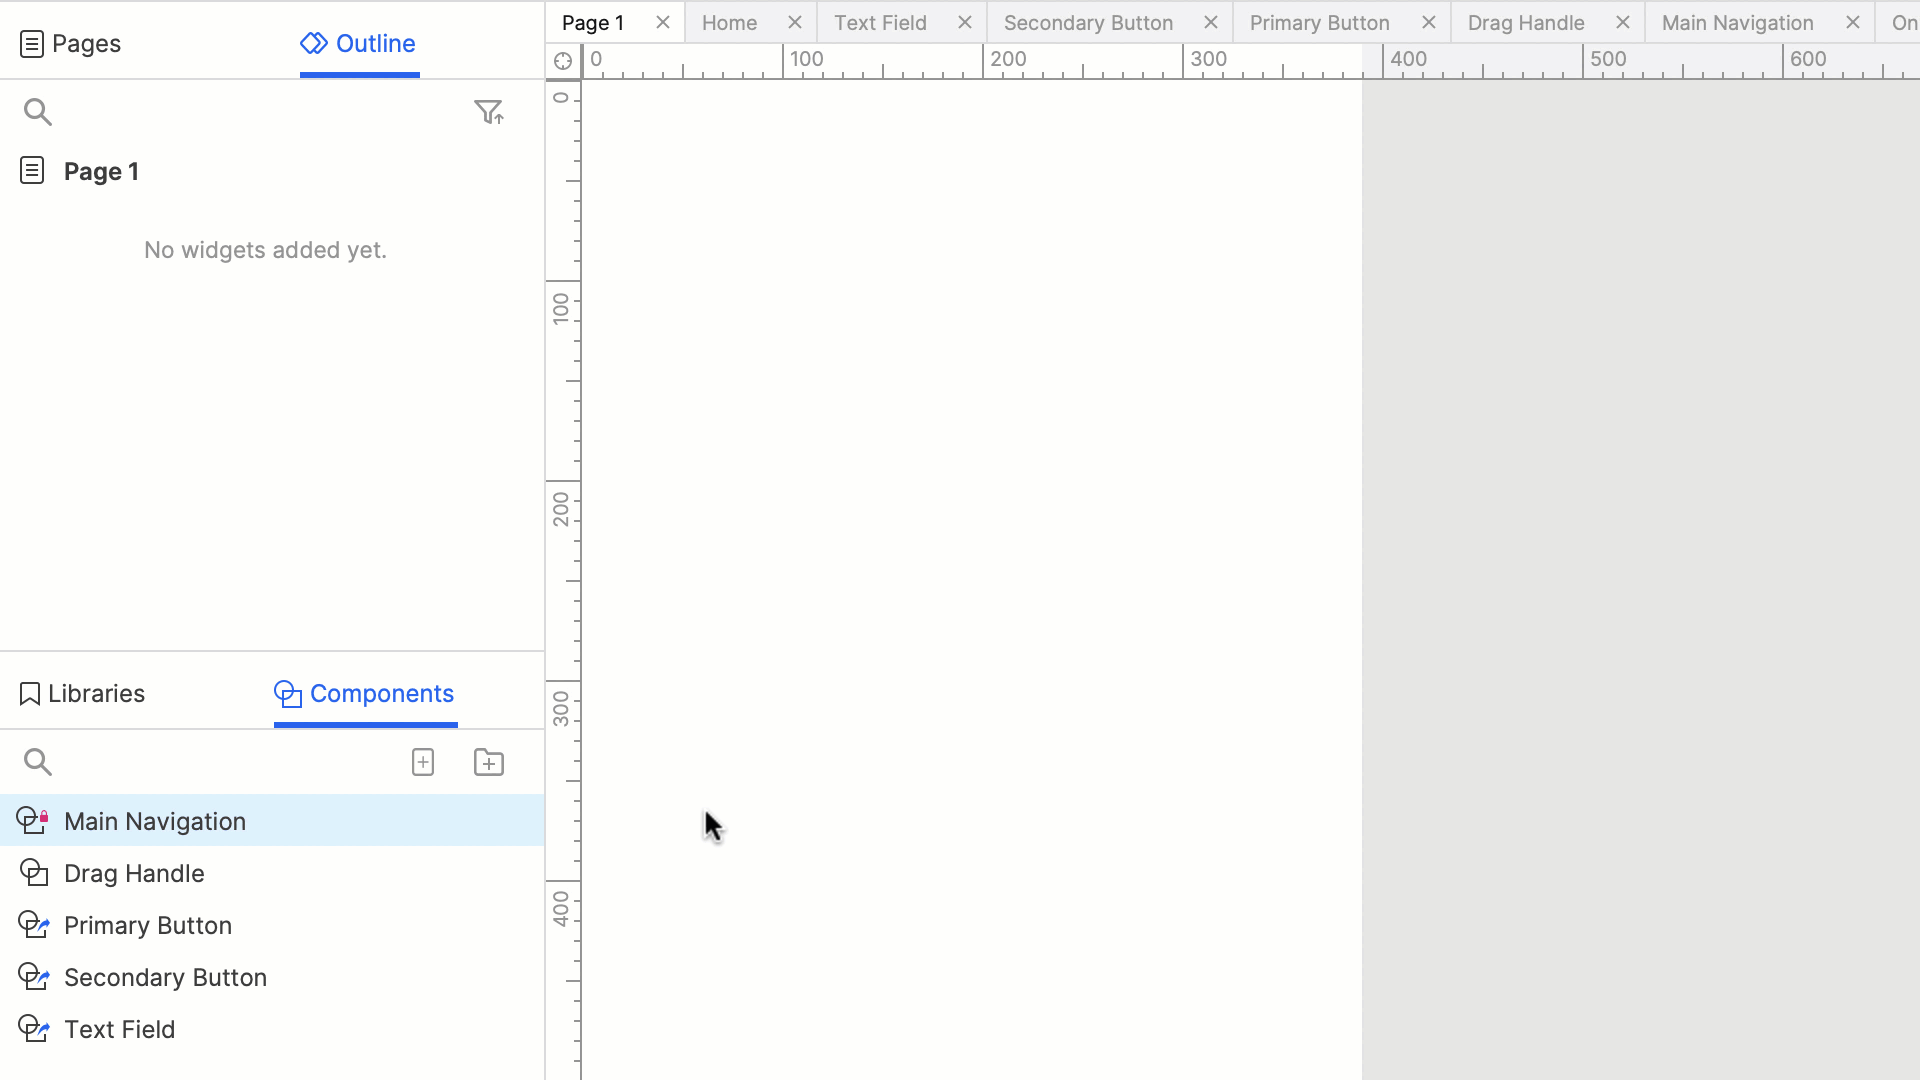
Task: Select the Text Field component
Action: coord(119,1030)
